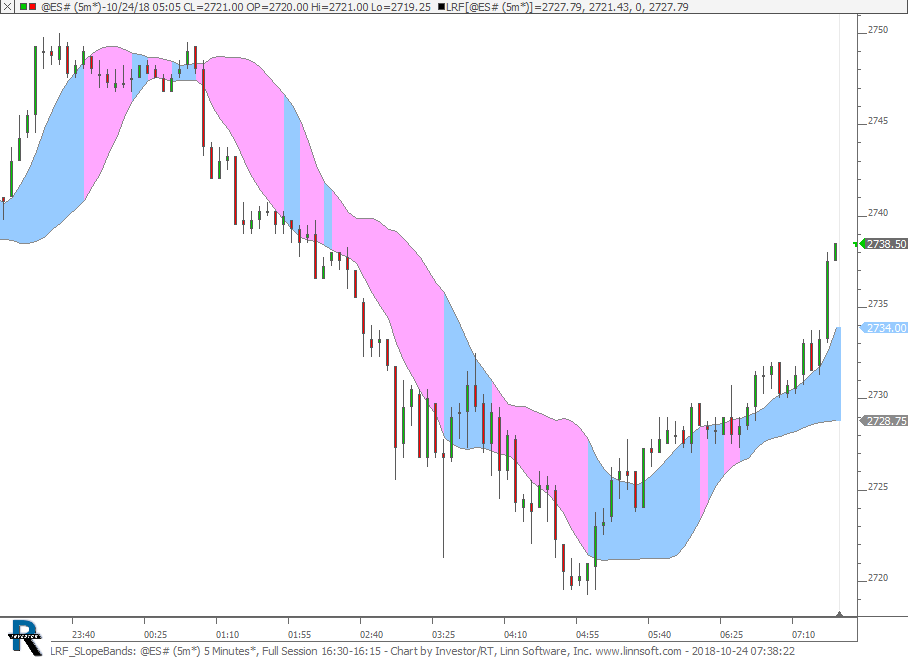The width and height of the screenshot is (908, 658).
Task: Click the 01:10 time axis label
Action: 227,634
